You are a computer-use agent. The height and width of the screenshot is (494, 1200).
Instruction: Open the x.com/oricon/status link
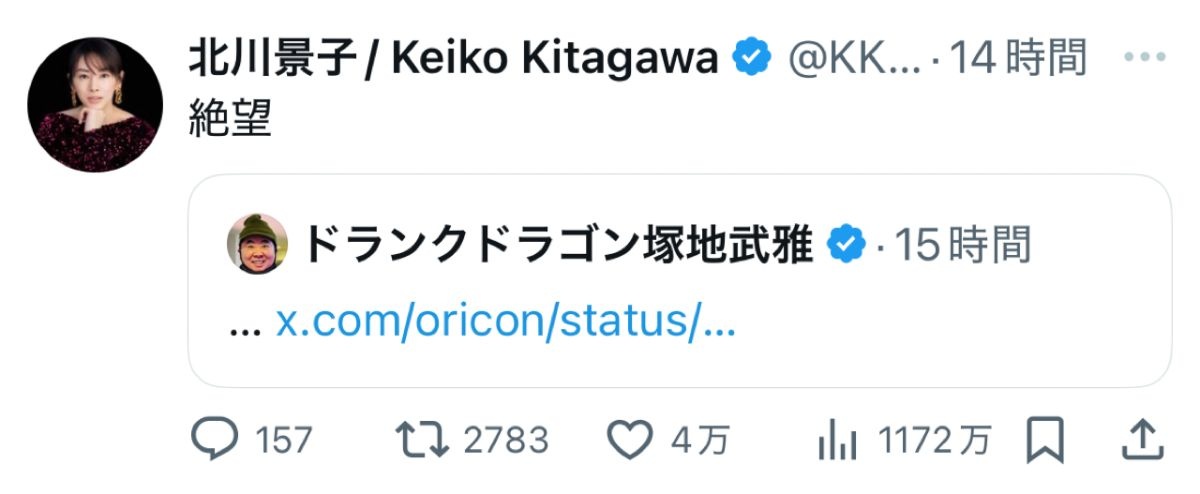[x=506, y=322]
